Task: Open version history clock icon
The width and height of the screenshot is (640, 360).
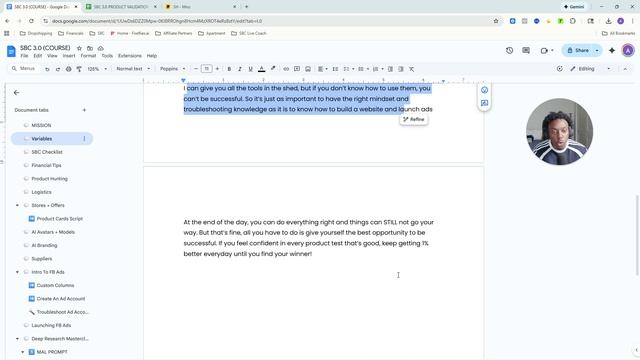Action: (509, 51)
